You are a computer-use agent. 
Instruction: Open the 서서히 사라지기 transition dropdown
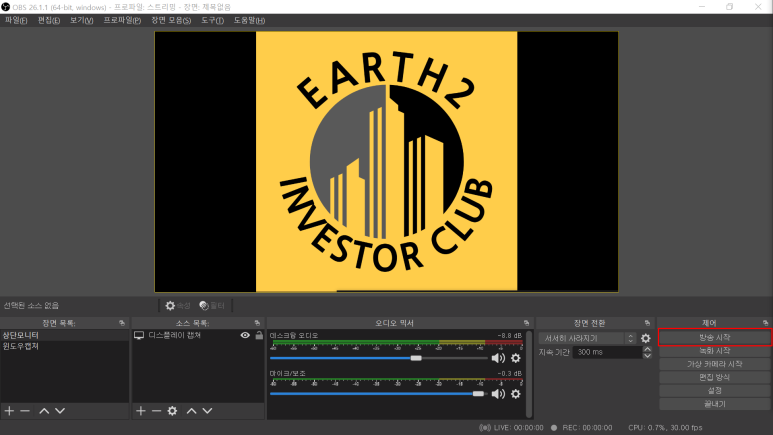click(588, 338)
